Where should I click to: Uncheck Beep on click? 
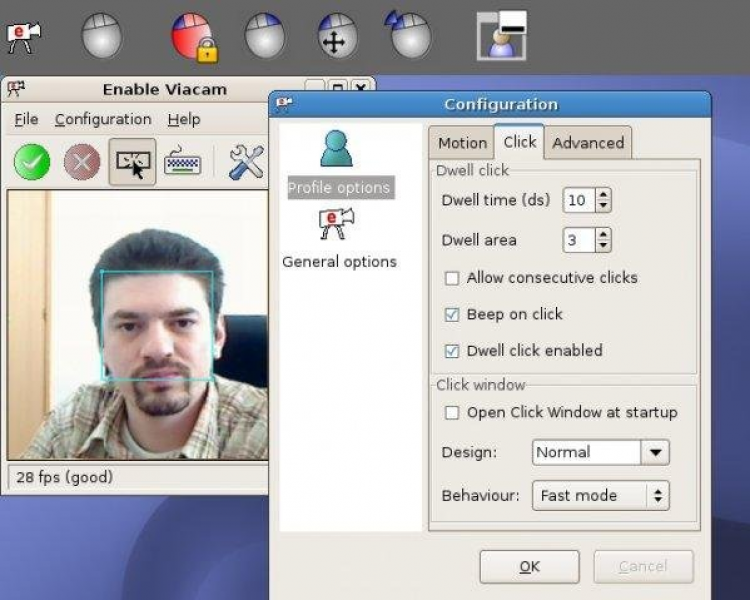pyautogui.click(x=452, y=314)
